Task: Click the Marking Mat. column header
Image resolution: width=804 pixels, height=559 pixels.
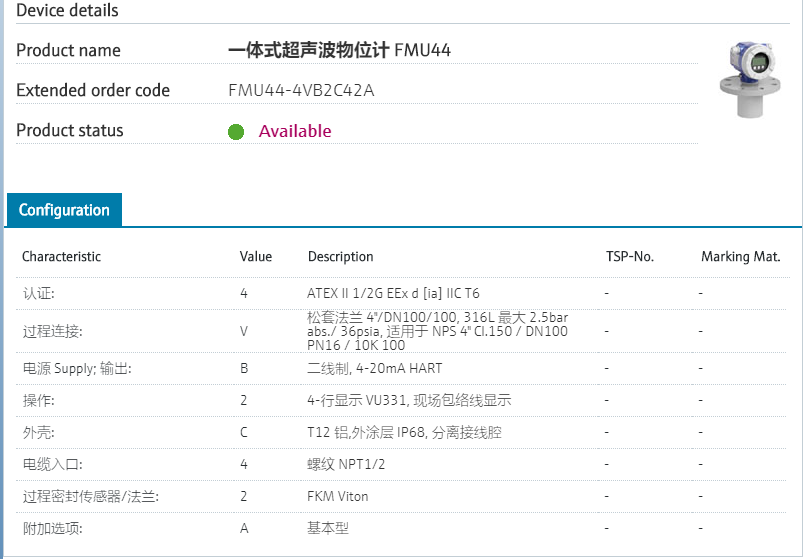Action: (741, 257)
